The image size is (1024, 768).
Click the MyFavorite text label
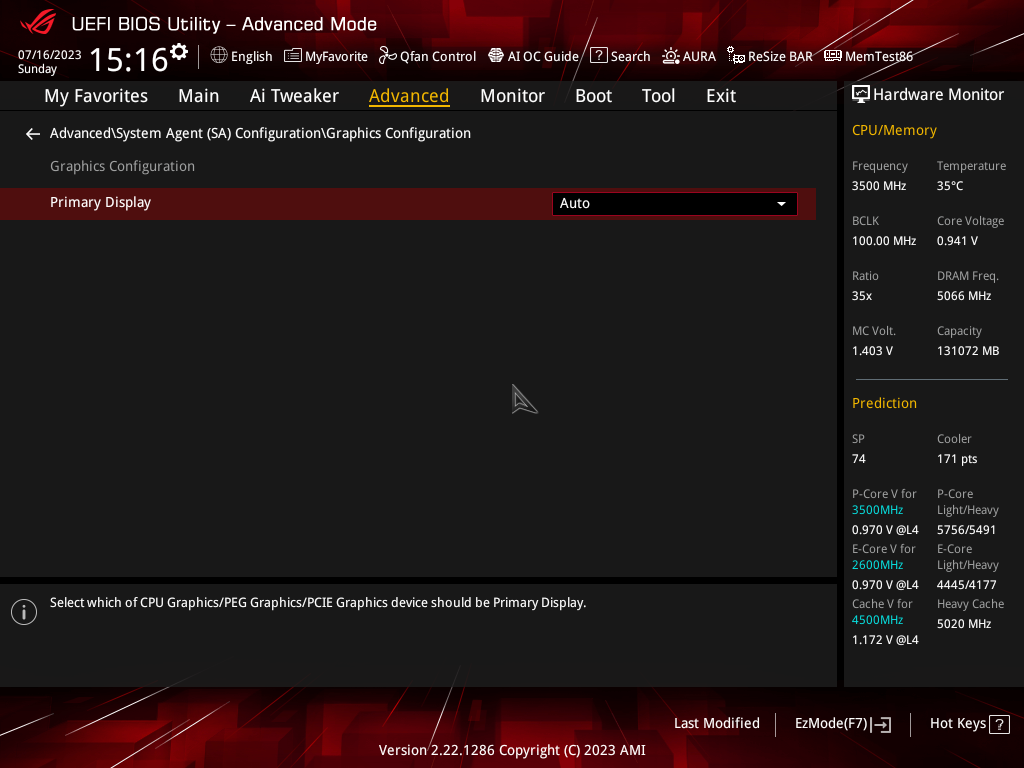336,57
